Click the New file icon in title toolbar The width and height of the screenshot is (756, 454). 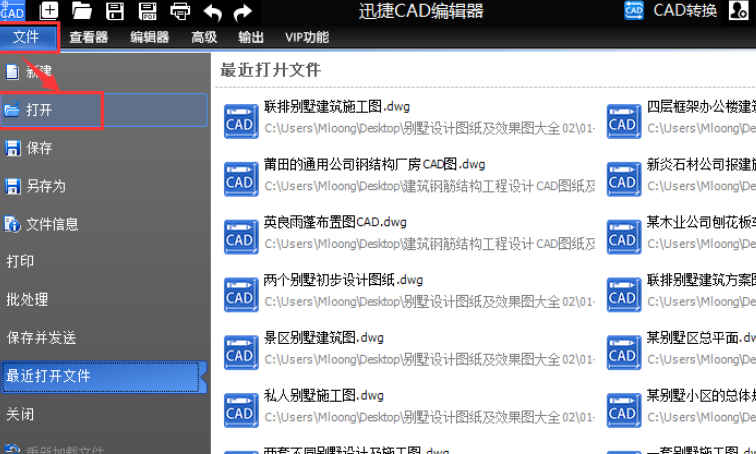tap(49, 11)
